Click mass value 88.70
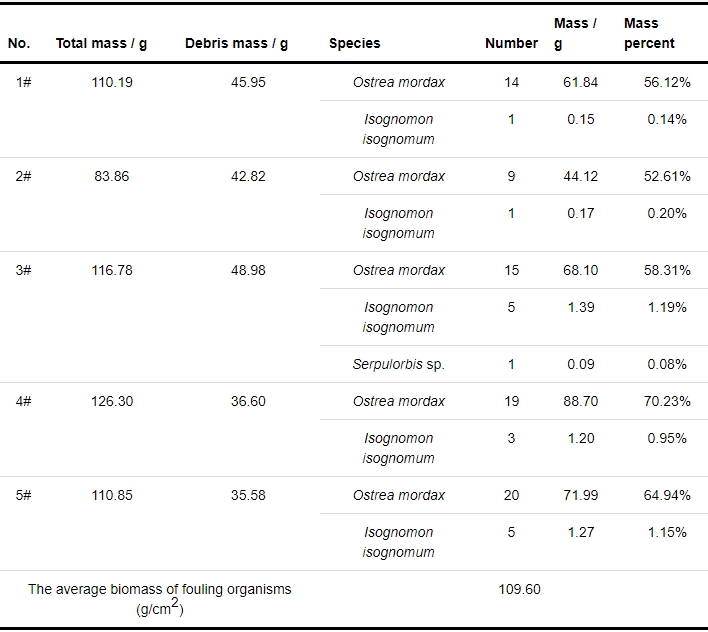Image resolution: width=708 pixels, height=632 pixels. click(581, 401)
